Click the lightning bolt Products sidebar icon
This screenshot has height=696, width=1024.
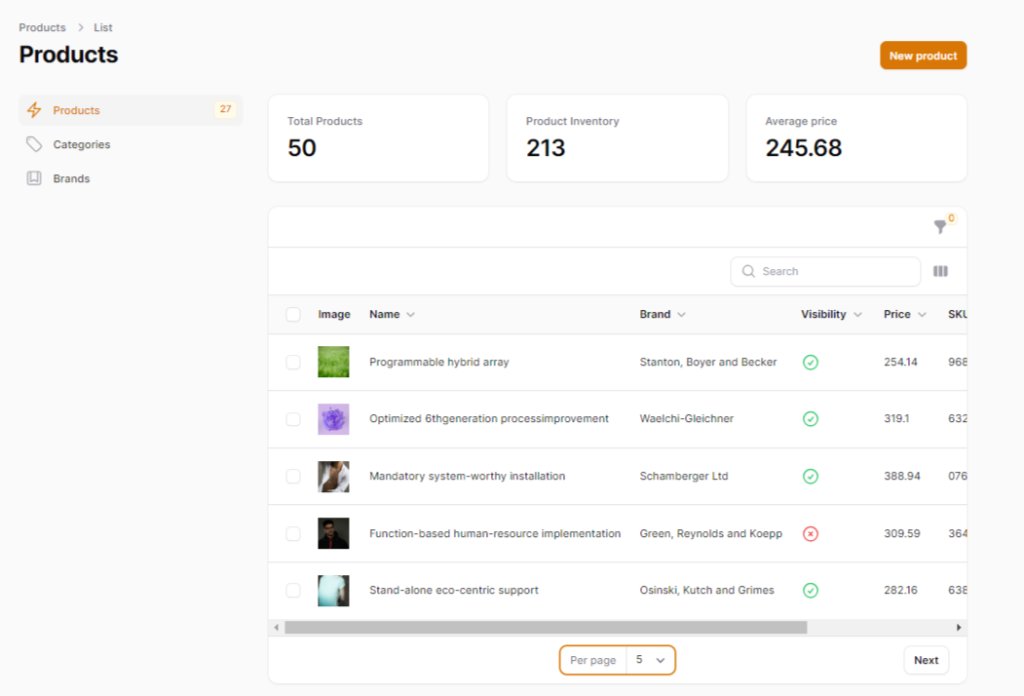click(x=34, y=110)
